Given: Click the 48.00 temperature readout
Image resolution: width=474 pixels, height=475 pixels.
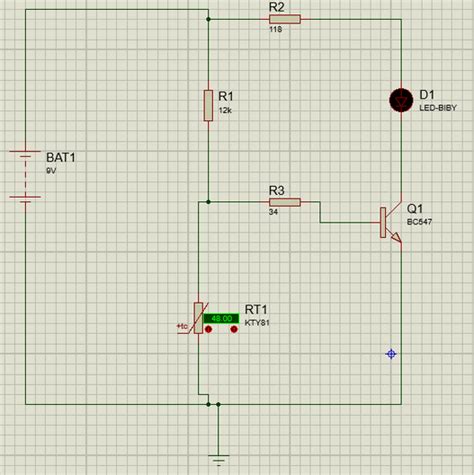Looking at the screenshot, I should point(221,319).
